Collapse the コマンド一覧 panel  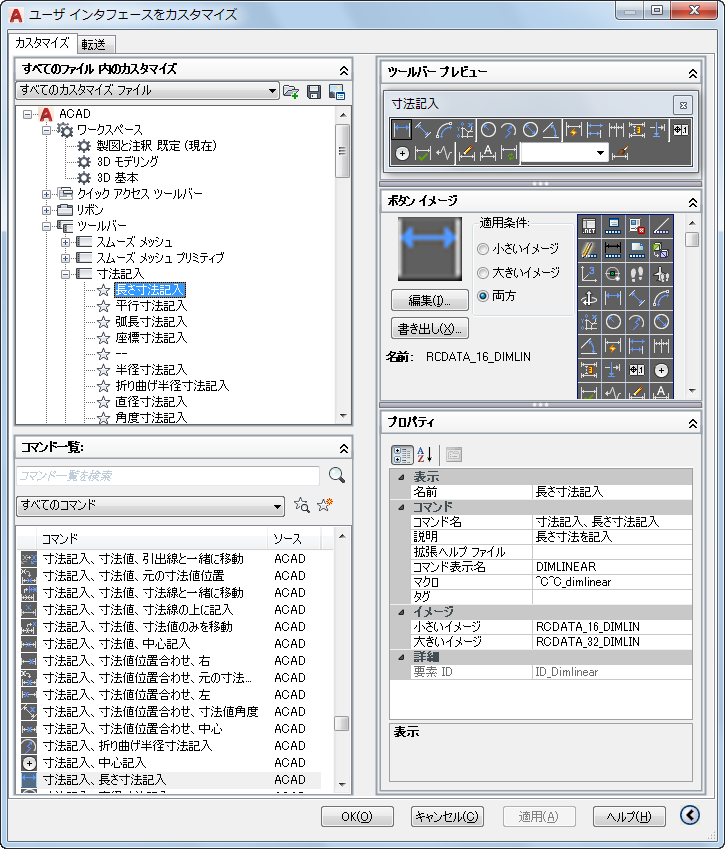[343, 448]
